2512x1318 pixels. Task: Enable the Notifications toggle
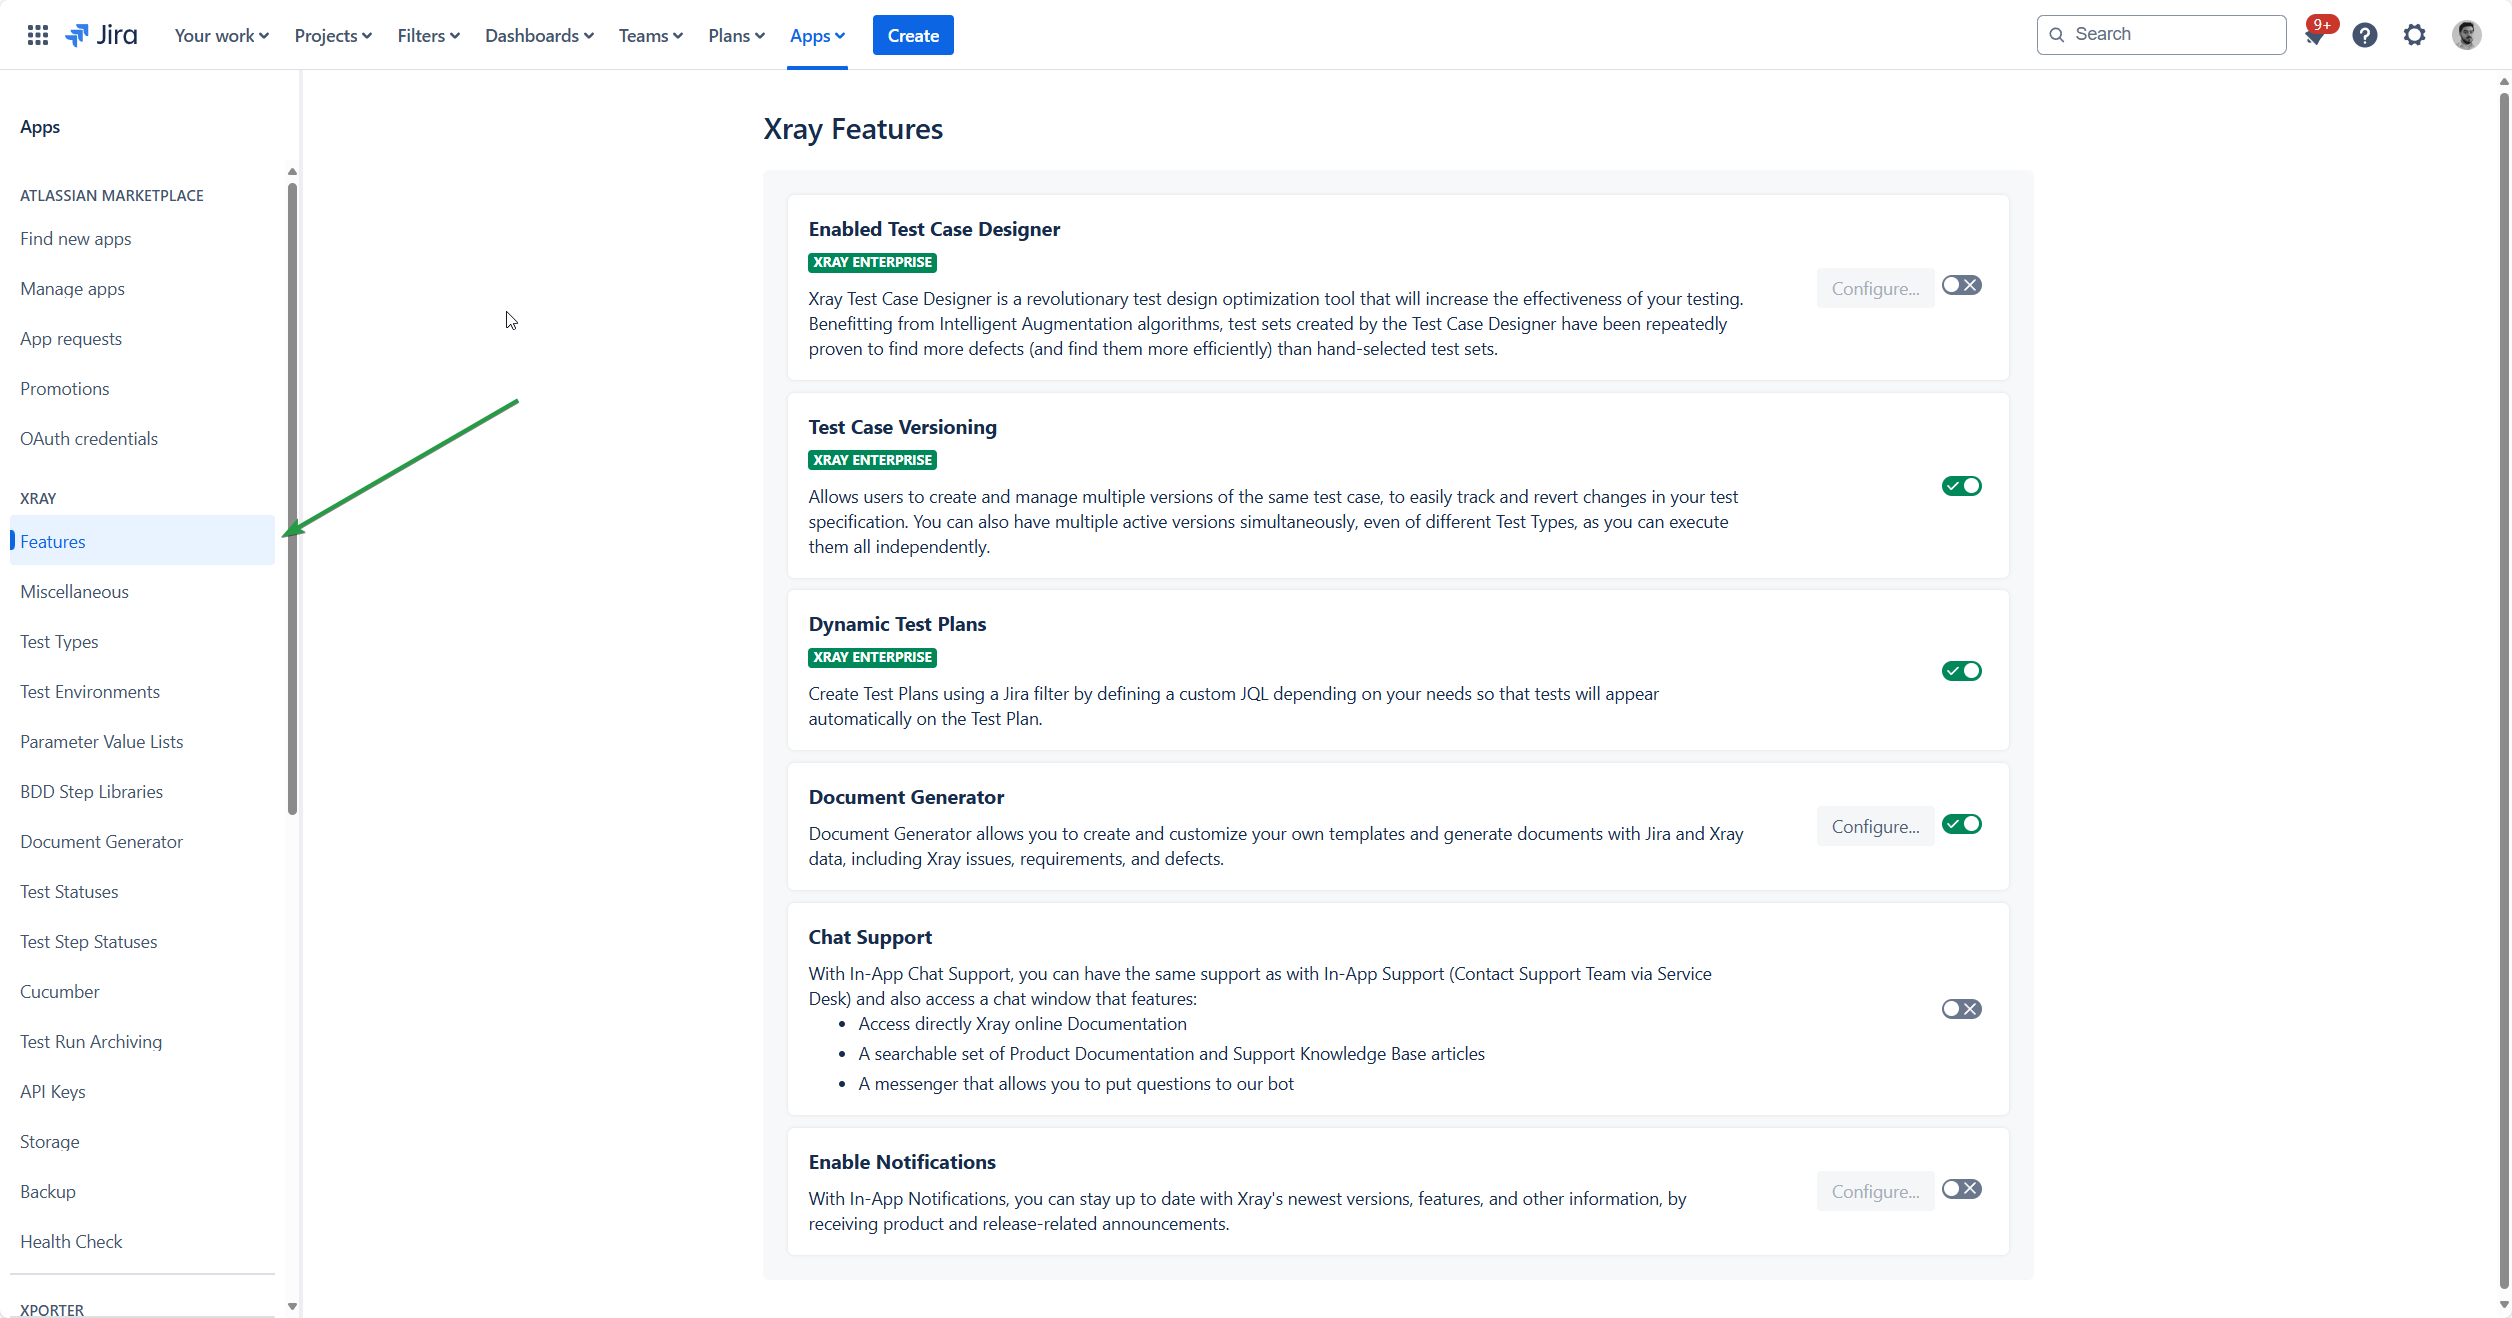pos(1961,1189)
